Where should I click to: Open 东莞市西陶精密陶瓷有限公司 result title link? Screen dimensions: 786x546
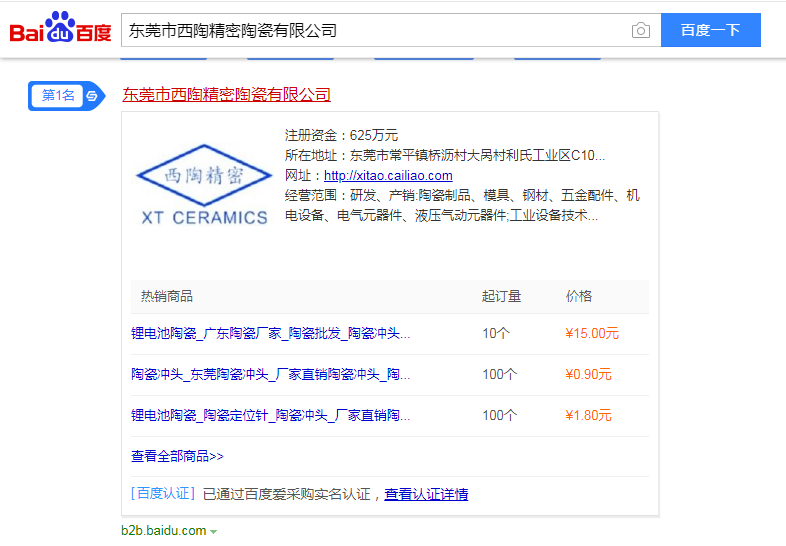[x=227, y=94]
